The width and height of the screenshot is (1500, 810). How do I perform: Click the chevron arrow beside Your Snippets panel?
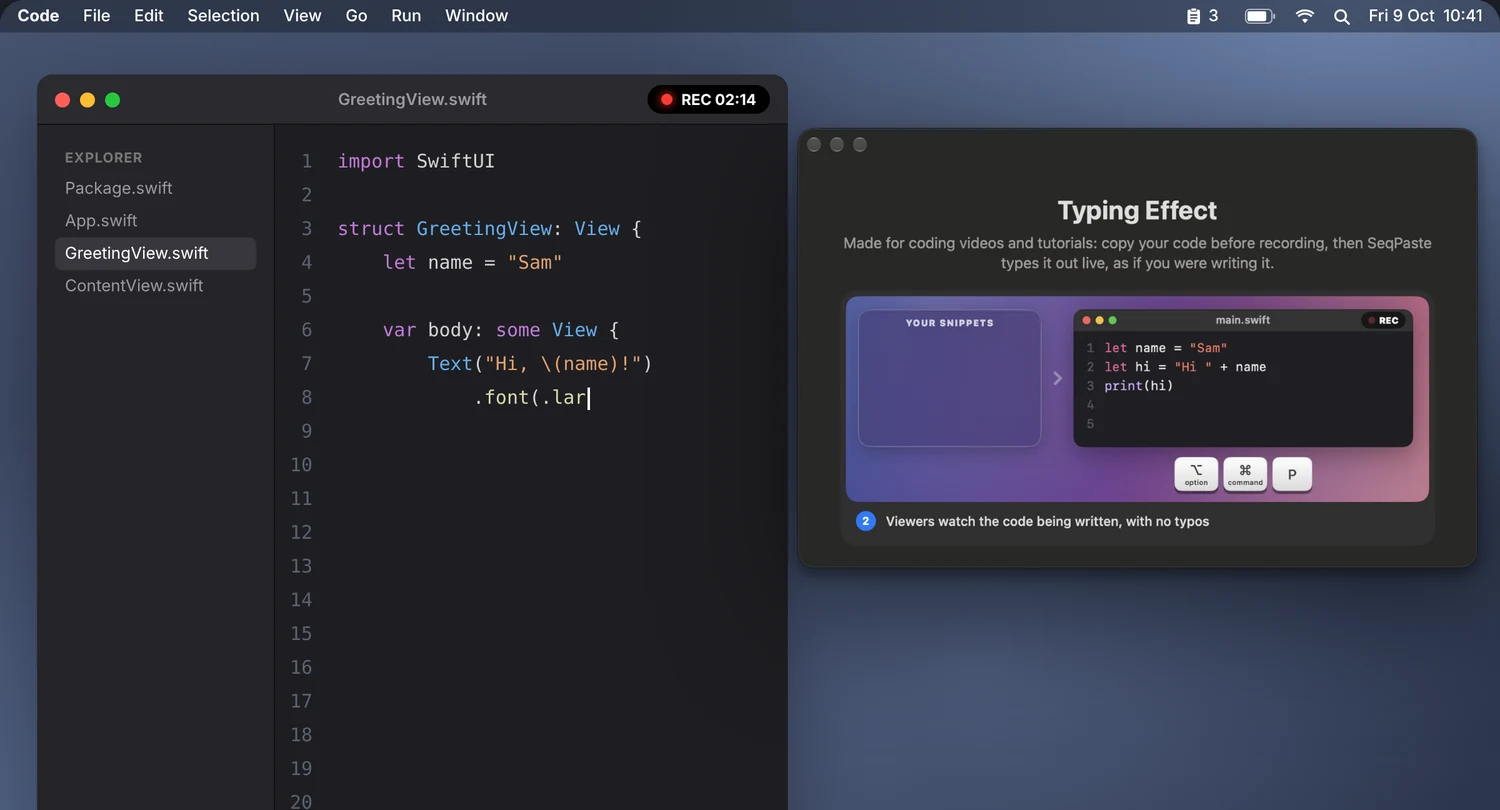click(1057, 378)
